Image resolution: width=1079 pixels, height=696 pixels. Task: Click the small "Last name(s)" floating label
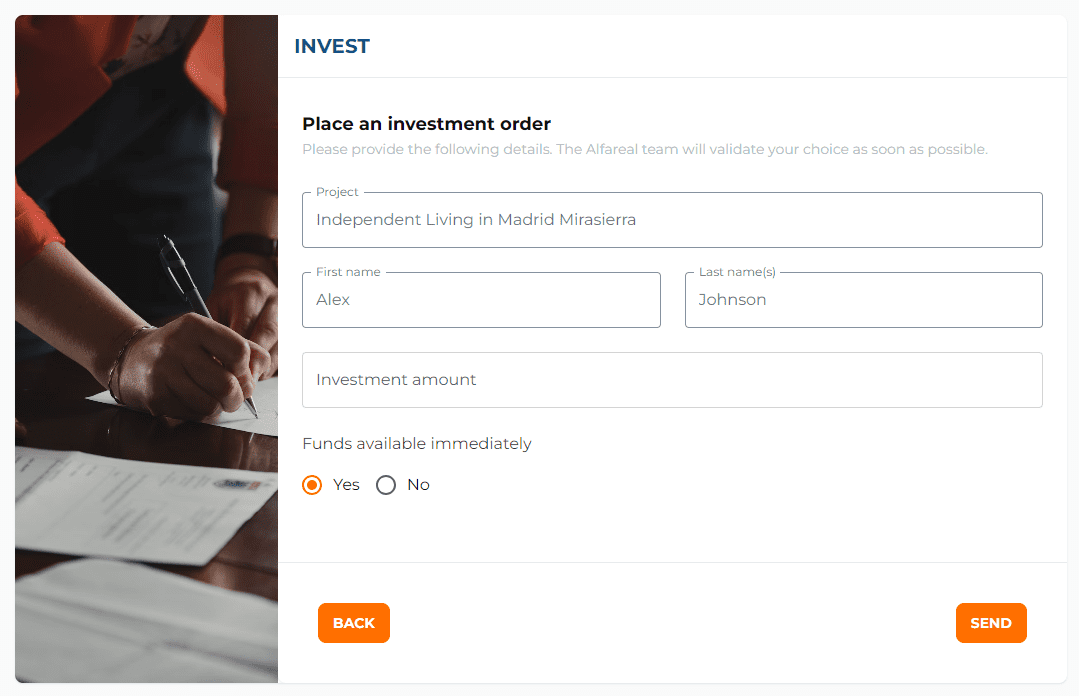737,272
